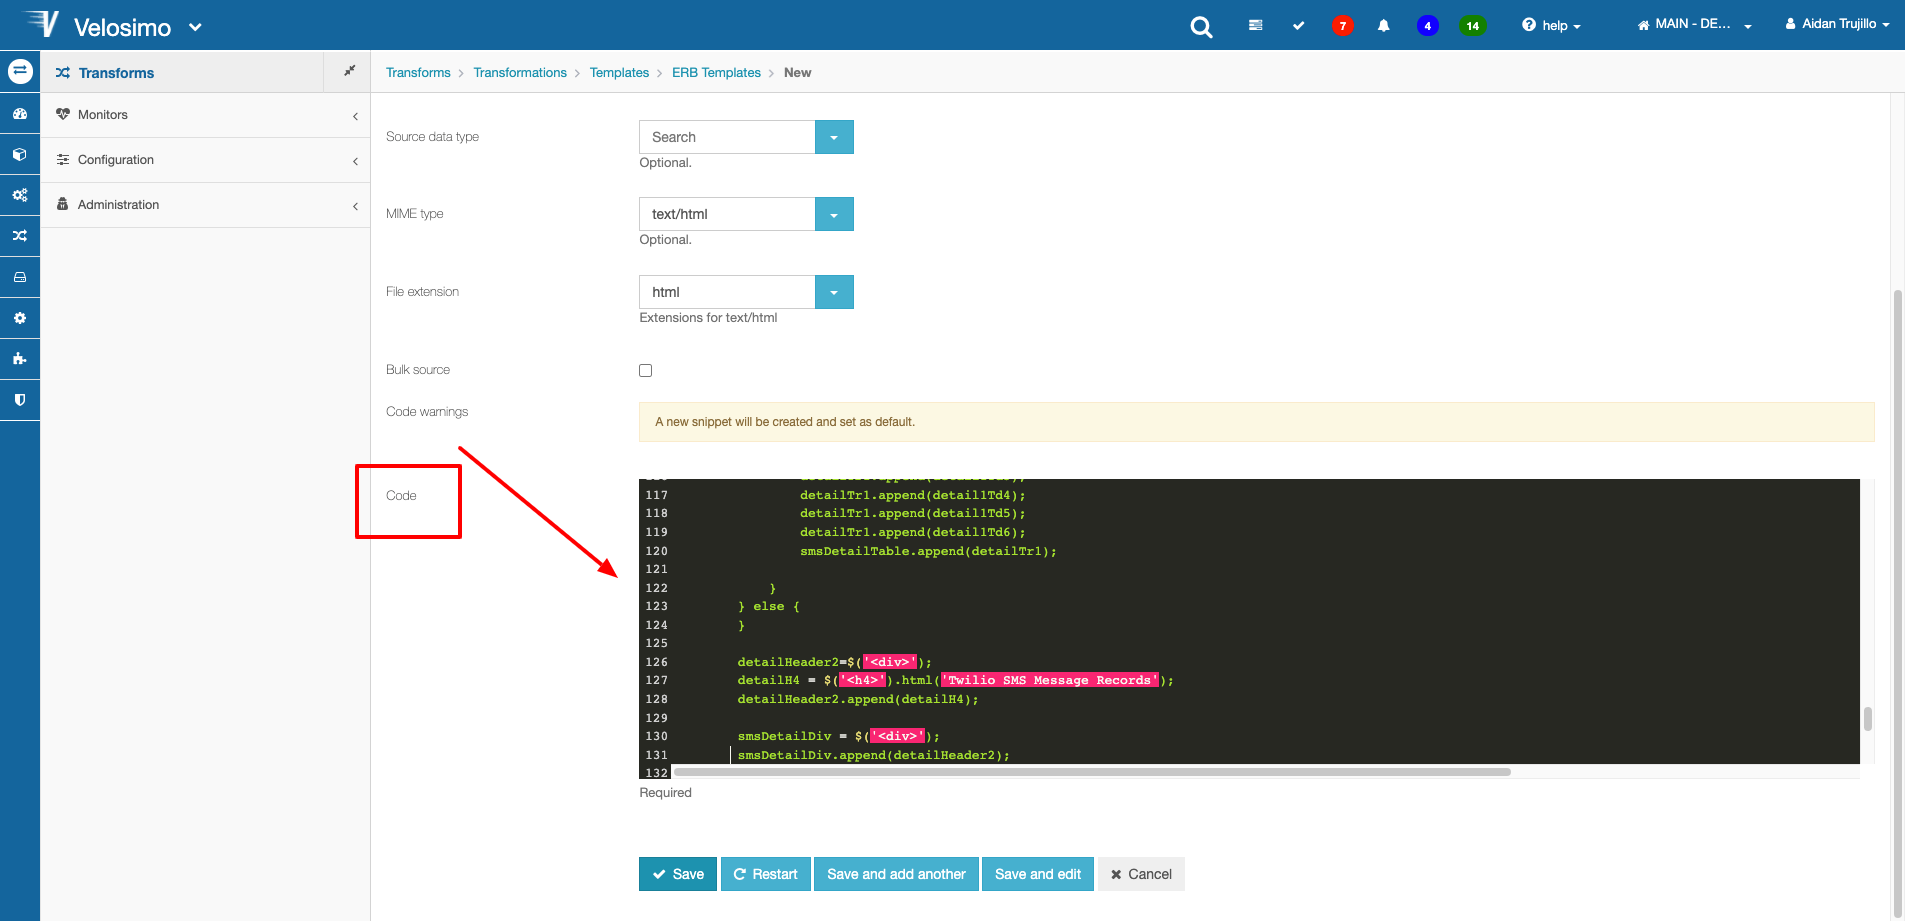Click the checkmark tasks icon in the top bar
1905x921 pixels.
pyautogui.click(x=1298, y=26)
